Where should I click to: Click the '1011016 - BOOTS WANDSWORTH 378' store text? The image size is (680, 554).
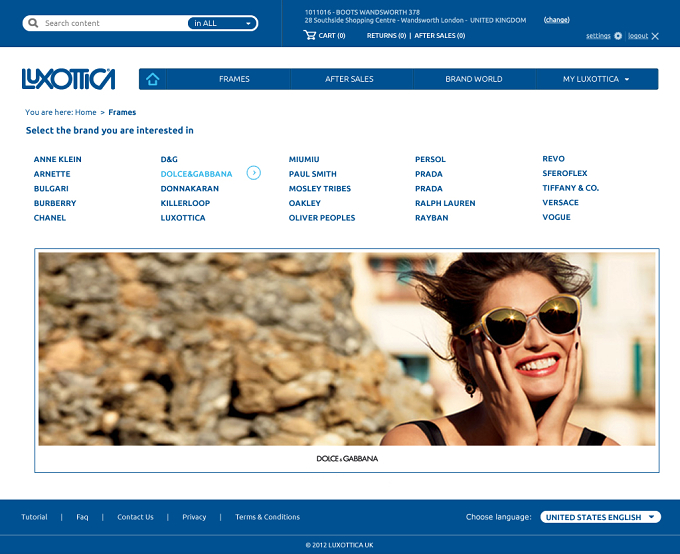click(362, 12)
